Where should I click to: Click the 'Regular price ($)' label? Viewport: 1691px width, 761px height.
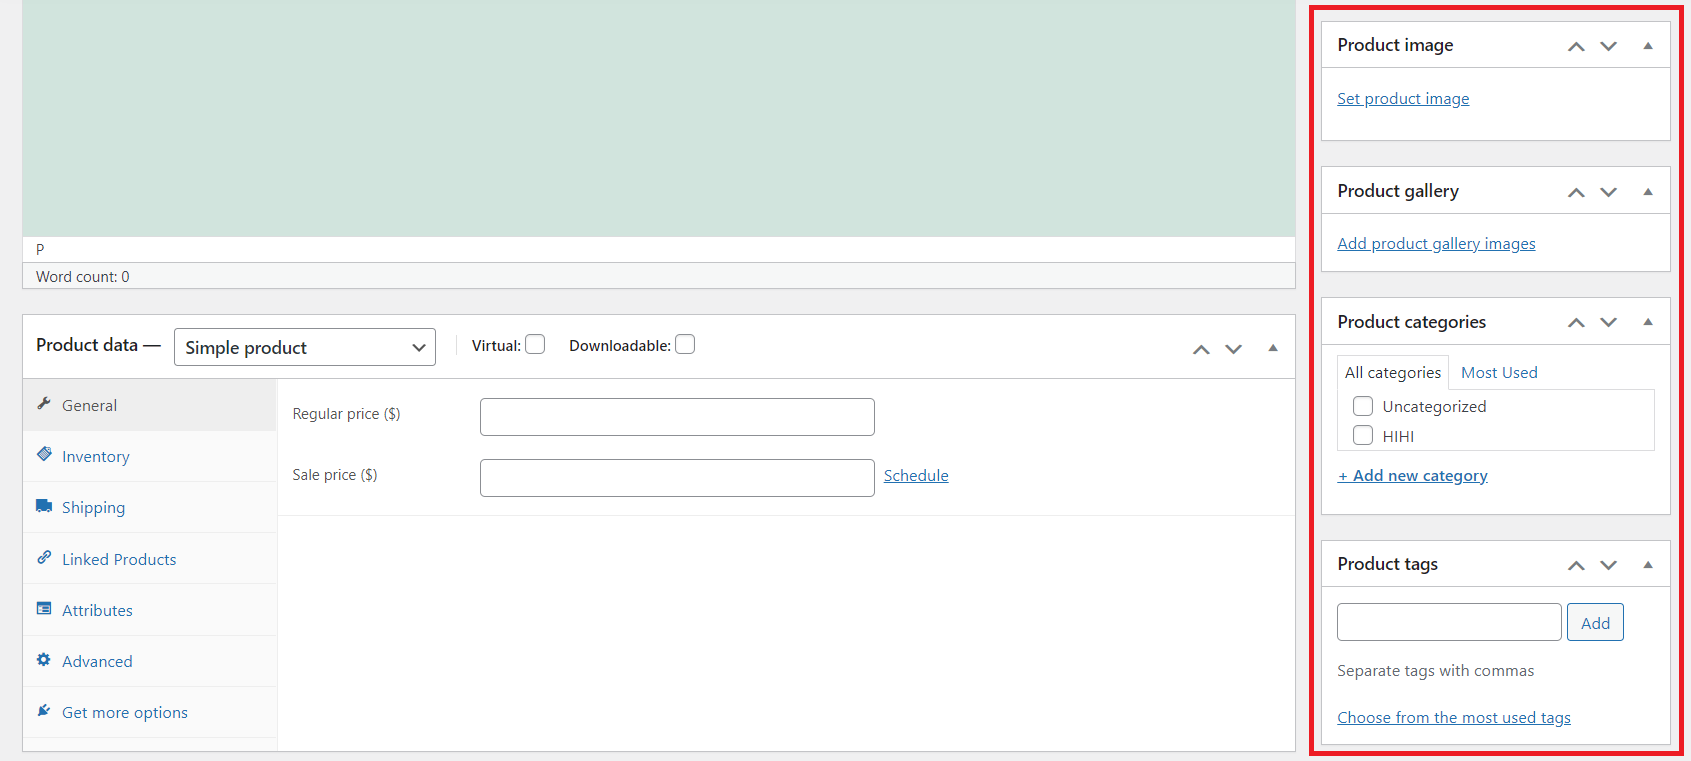click(x=346, y=414)
